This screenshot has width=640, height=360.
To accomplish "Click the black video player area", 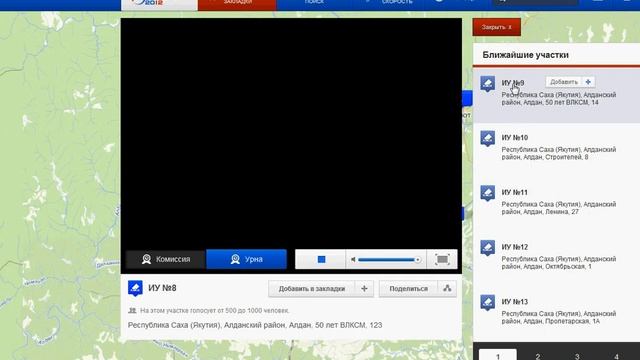I will pos(291,133).
